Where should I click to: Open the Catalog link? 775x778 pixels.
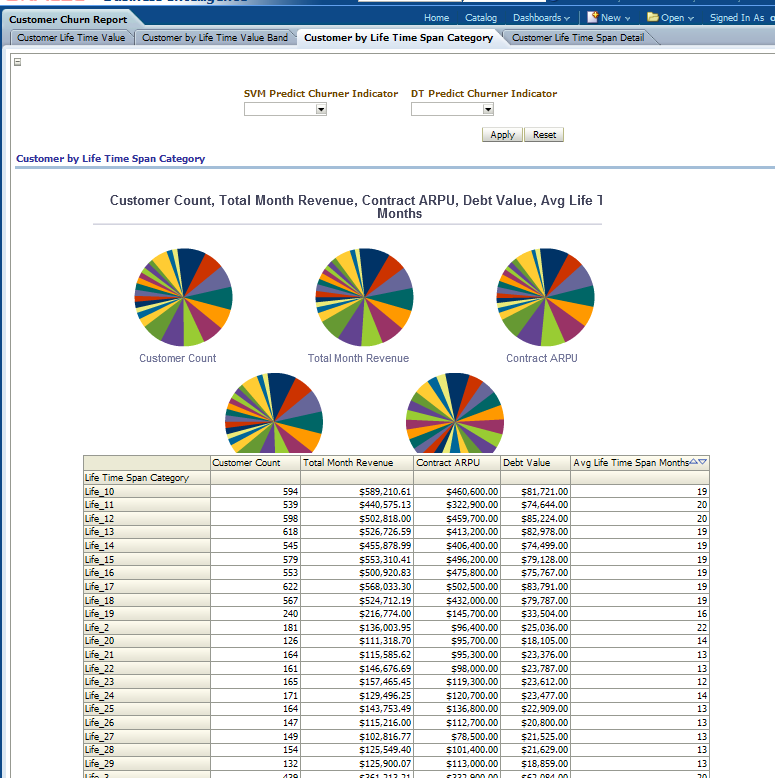pos(481,18)
